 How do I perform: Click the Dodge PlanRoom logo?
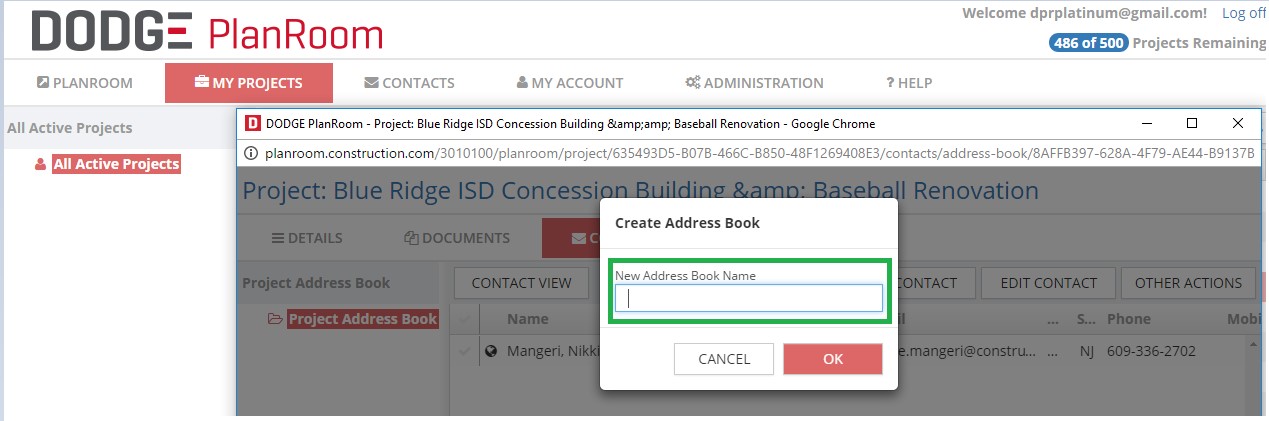[207, 32]
